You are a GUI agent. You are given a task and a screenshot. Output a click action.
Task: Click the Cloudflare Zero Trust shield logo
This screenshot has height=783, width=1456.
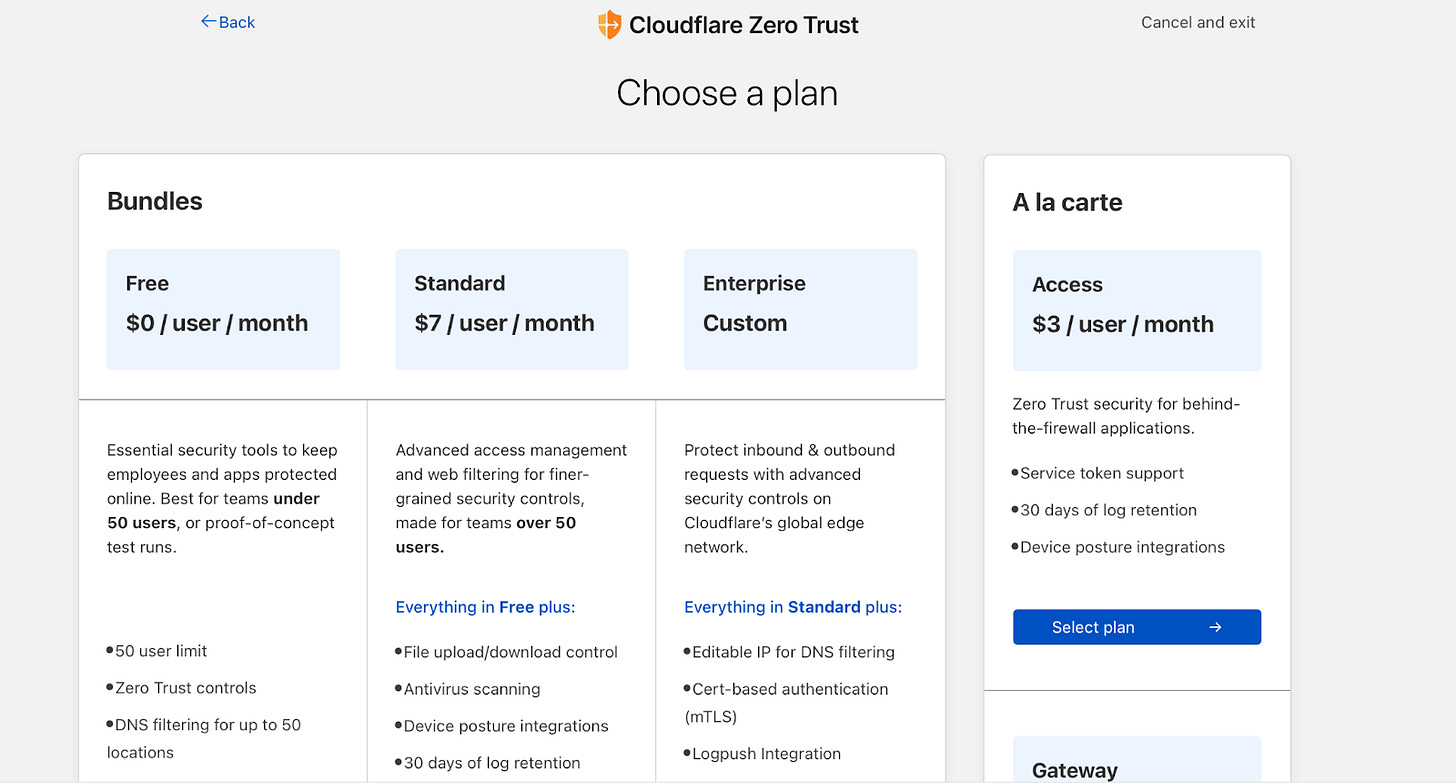point(609,24)
